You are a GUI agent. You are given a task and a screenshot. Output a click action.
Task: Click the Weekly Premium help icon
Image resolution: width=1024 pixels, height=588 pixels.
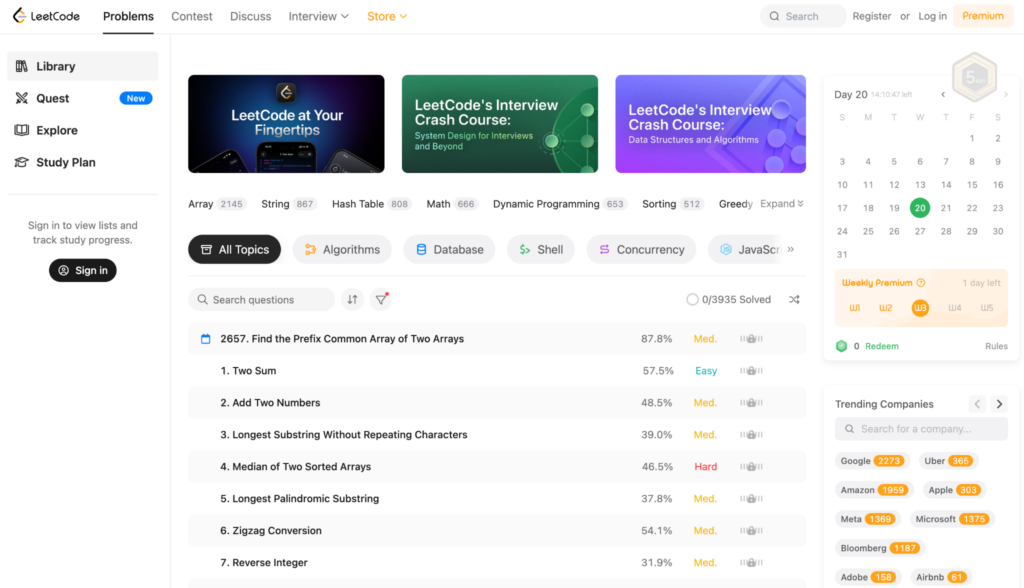[x=921, y=283]
